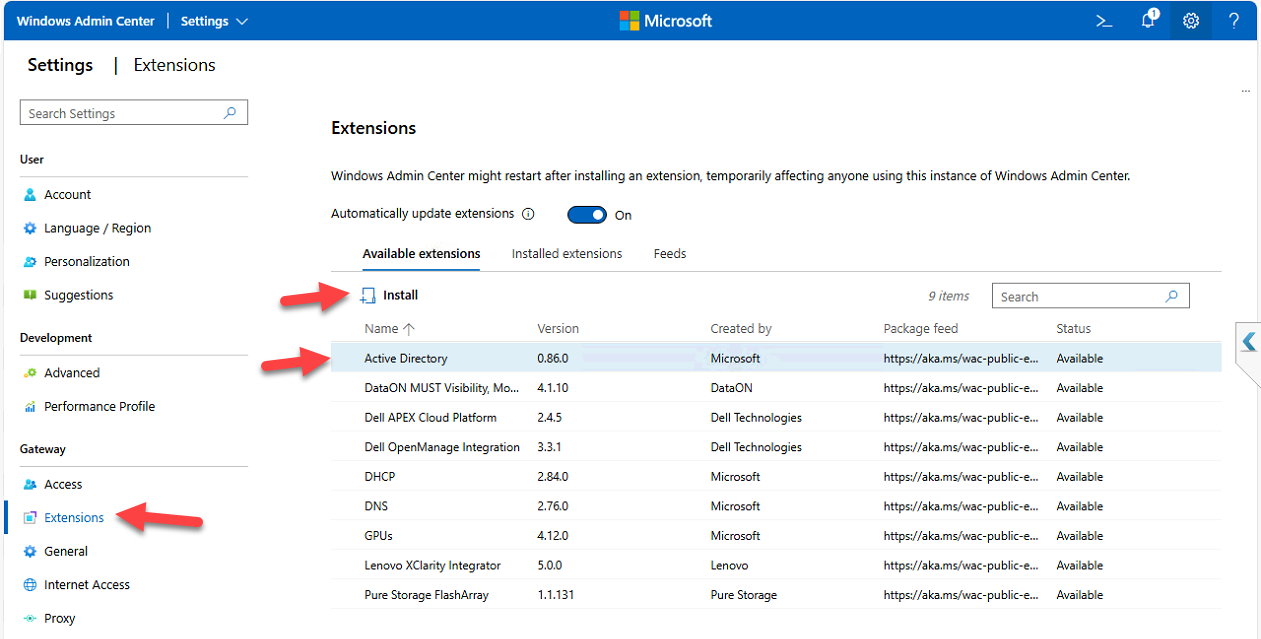Screen dimensions: 1261x639
Task: Click the Internet Access globe icon
Action: (x=30, y=585)
